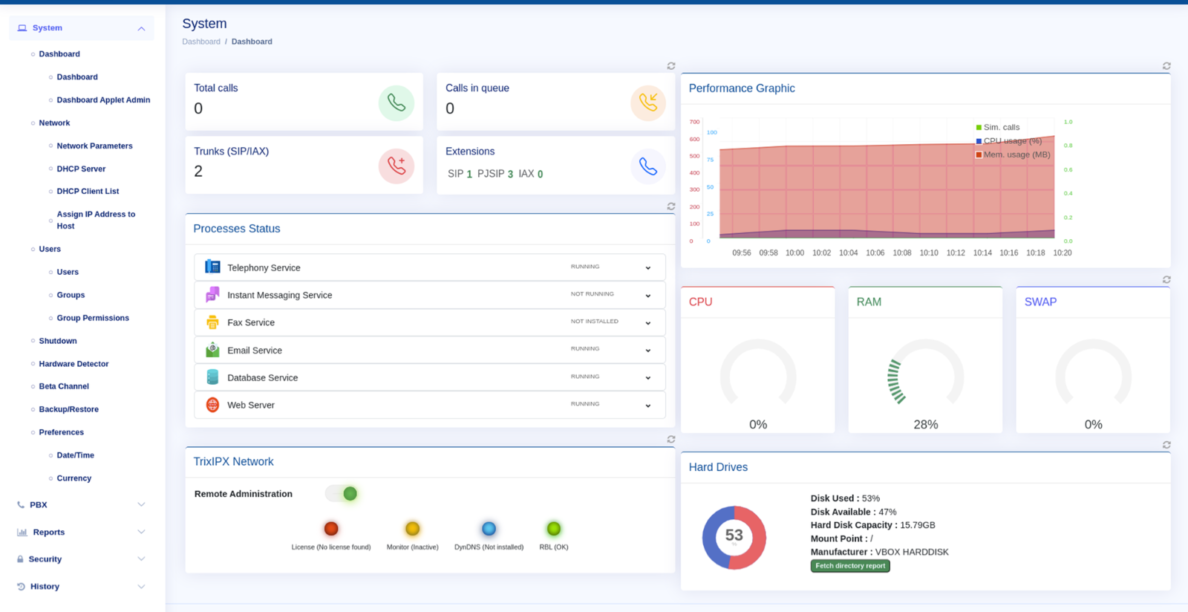Click the hard drive usage donut chart
Image resolution: width=1188 pixels, height=612 pixels.
(x=734, y=537)
